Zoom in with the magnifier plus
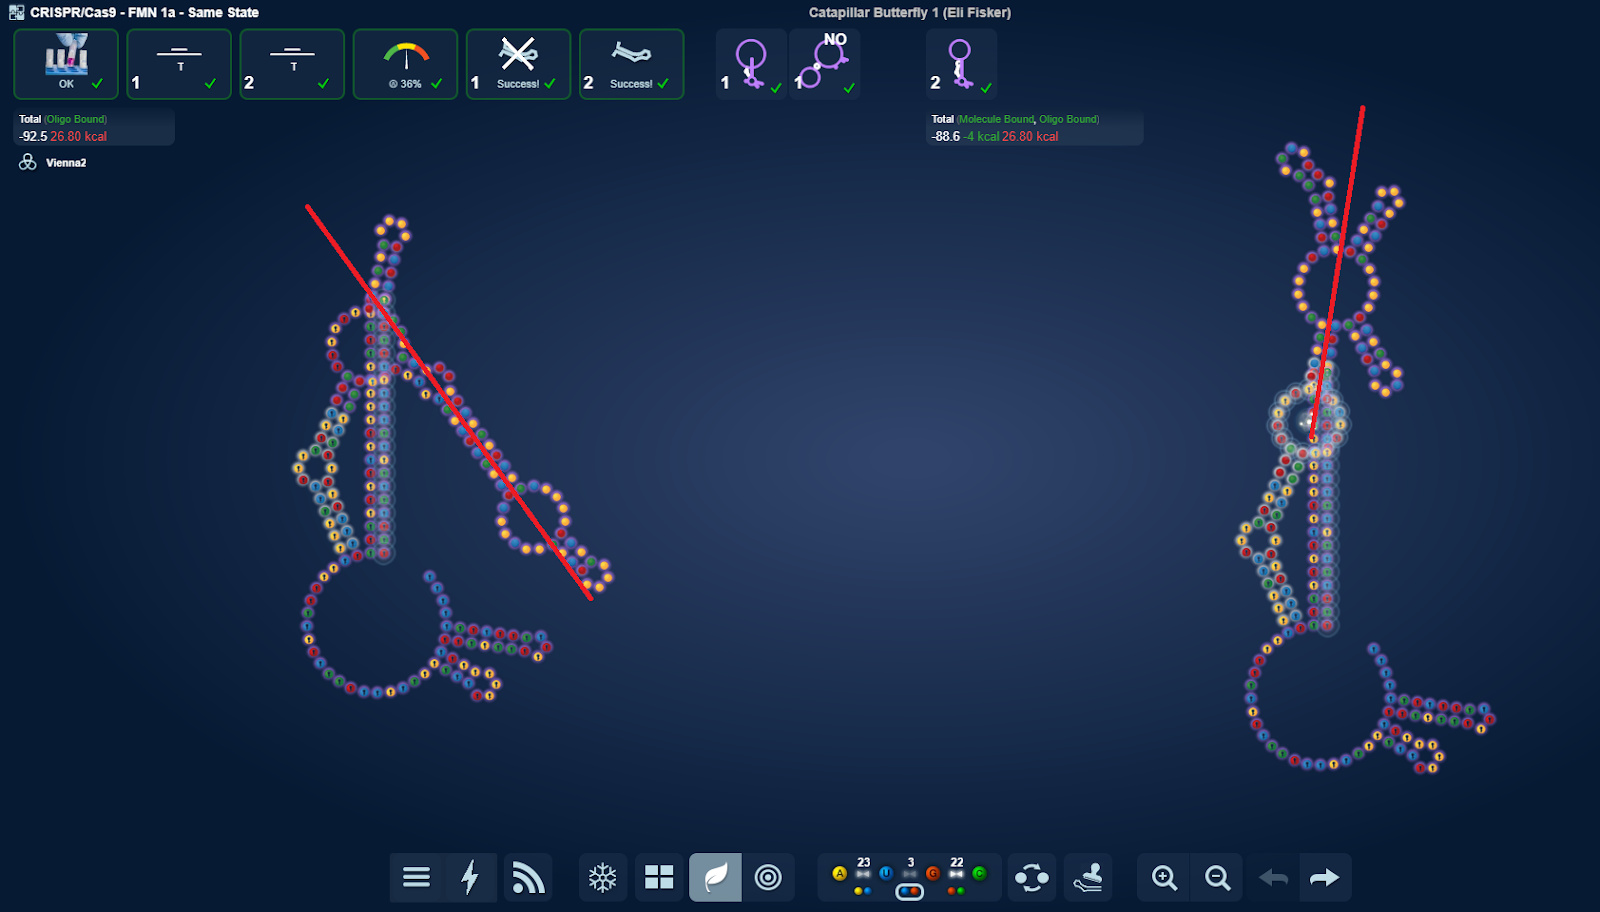The image size is (1600, 912). tap(1164, 878)
